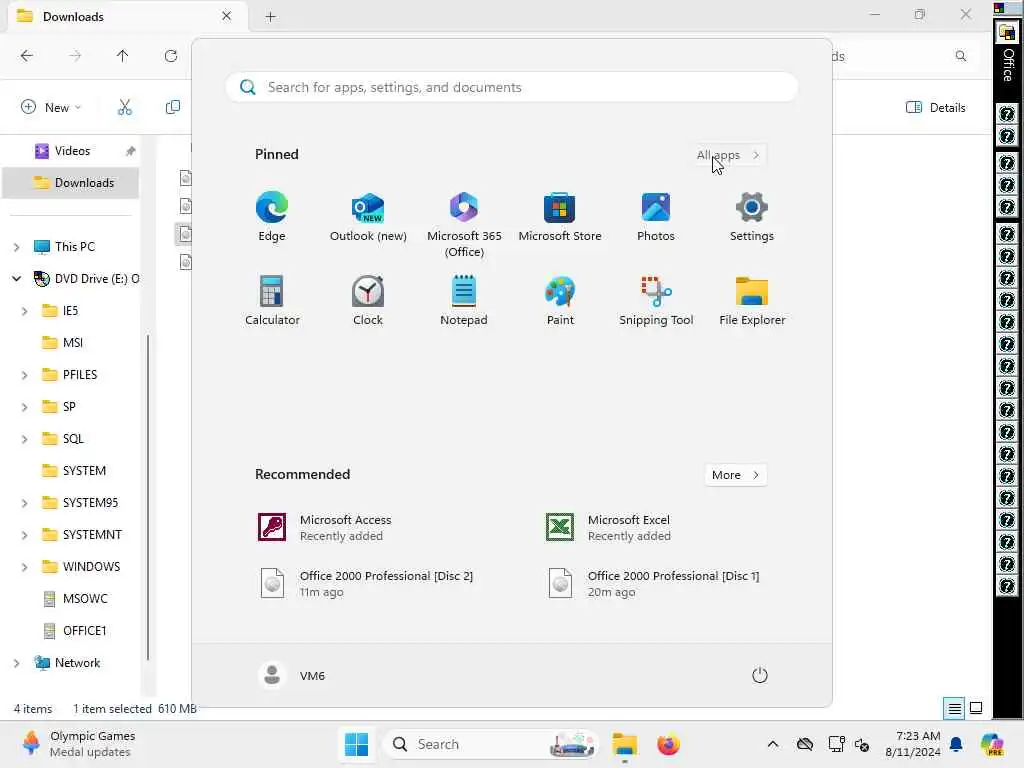Open the Calculator app
1024x768 pixels.
pyautogui.click(x=272, y=300)
